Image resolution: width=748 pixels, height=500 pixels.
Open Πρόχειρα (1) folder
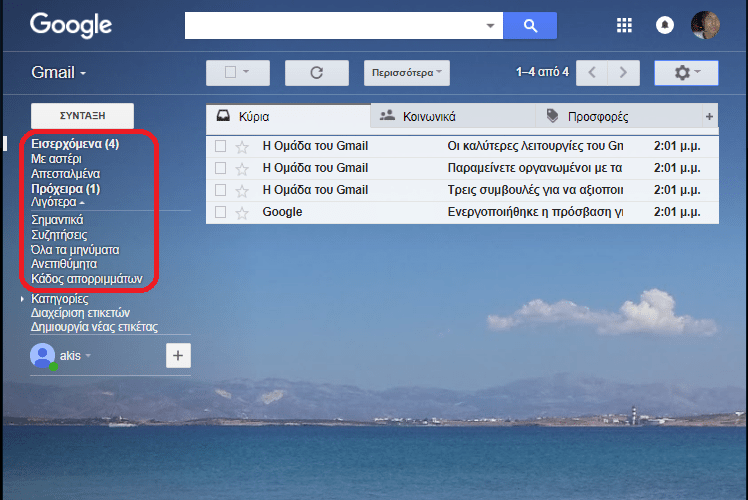65,189
